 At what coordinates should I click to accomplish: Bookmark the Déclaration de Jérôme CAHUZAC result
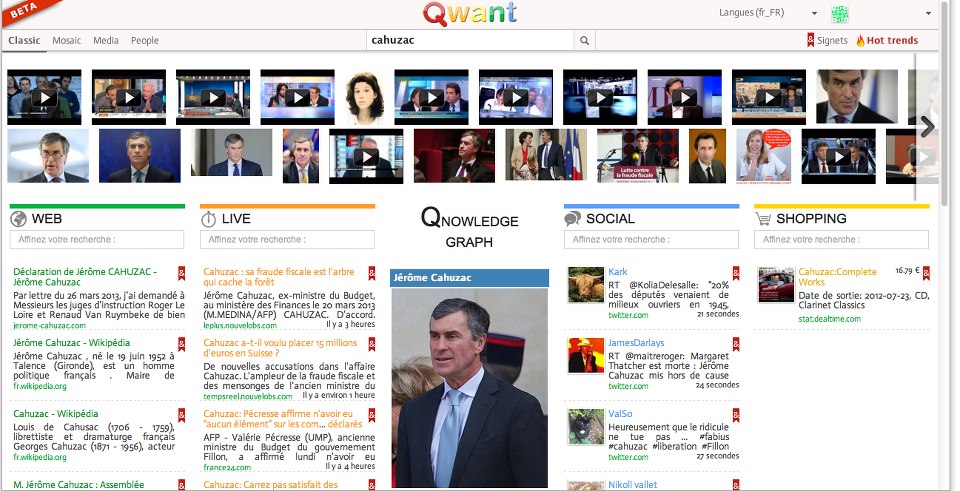tap(182, 272)
